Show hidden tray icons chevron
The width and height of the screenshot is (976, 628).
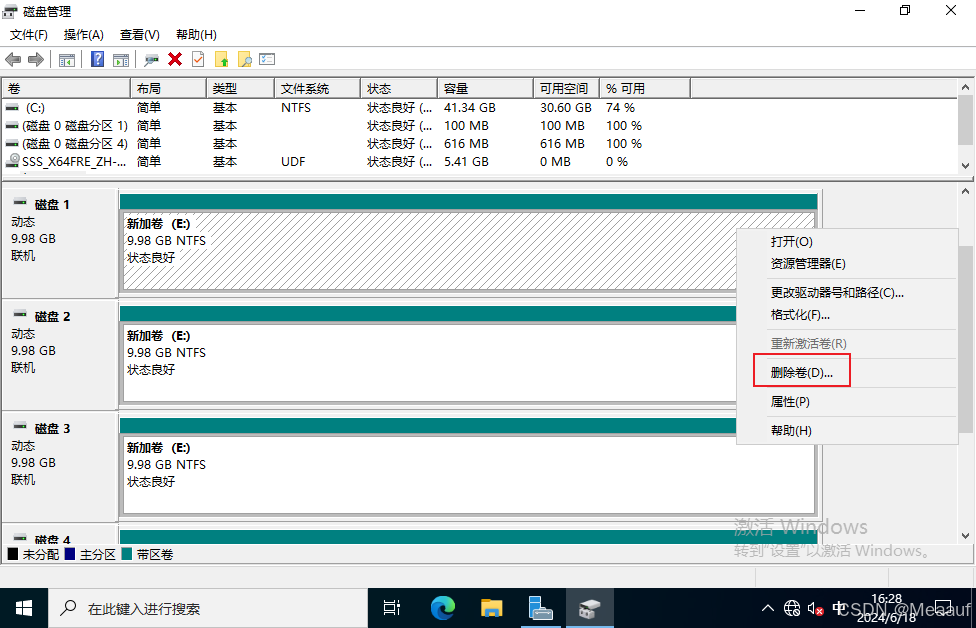[768, 608]
